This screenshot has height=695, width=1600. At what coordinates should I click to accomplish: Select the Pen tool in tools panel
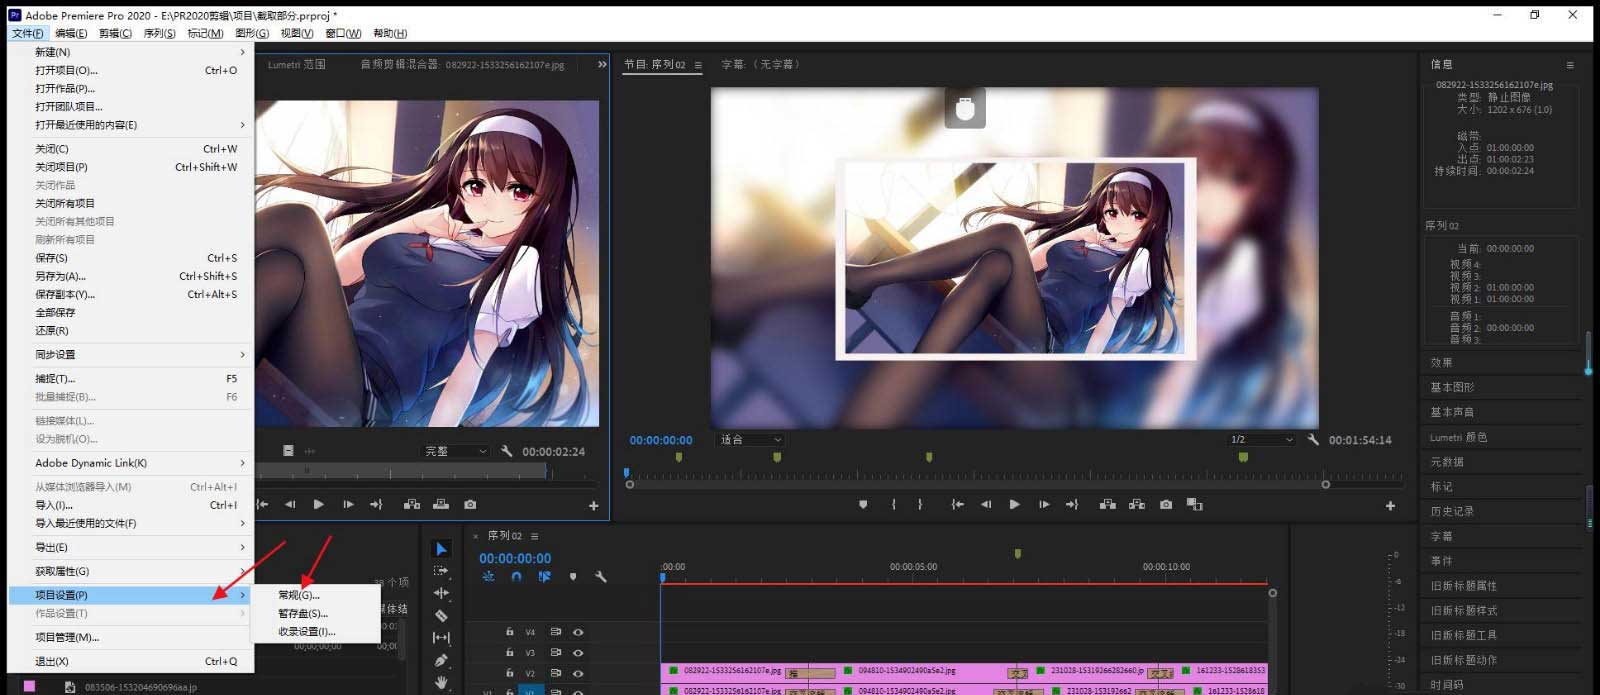click(441, 660)
